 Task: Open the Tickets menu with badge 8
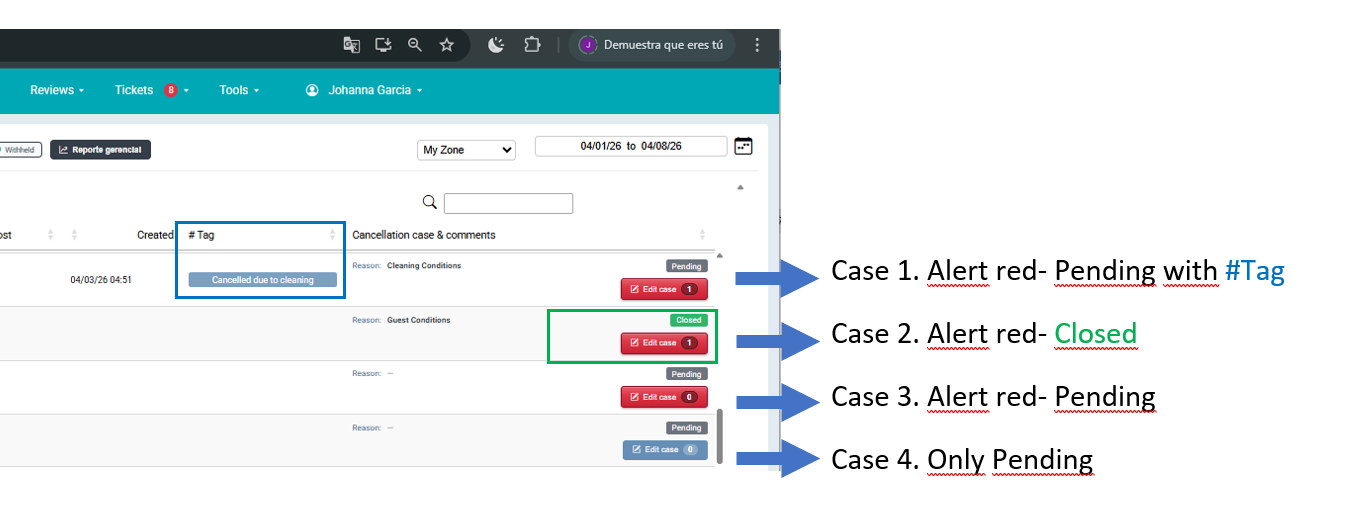tap(151, 90)
